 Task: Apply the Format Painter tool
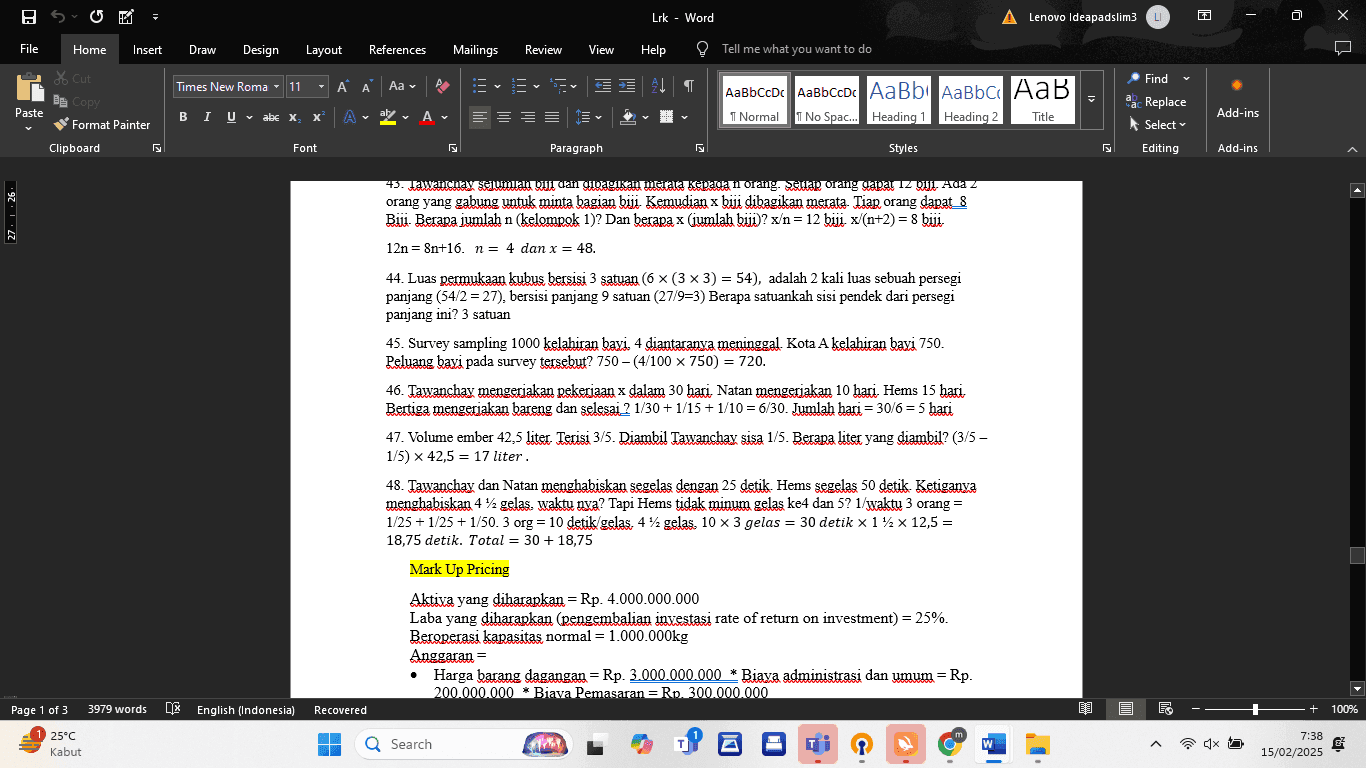tap(102, 125)
